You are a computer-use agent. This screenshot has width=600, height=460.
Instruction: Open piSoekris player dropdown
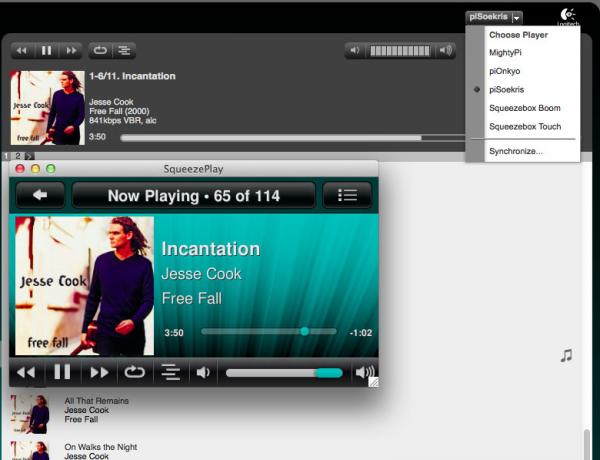pyautogui.click(x=494, y=17)
